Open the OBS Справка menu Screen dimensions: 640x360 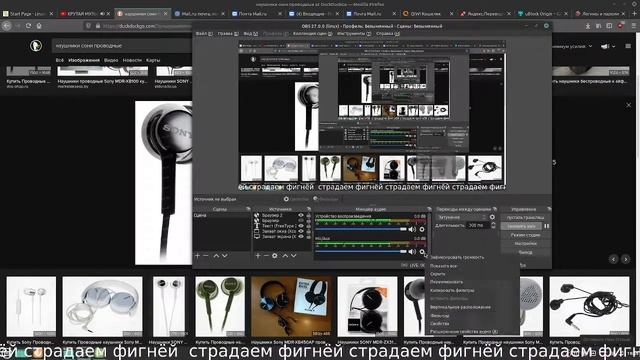pos(388,33)
